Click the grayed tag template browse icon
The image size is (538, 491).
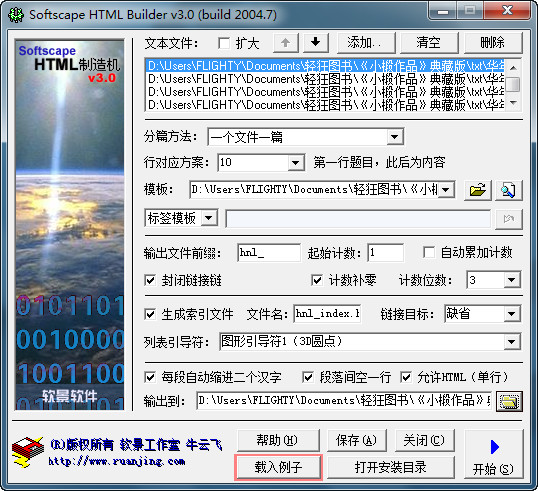click(x=509, y=219)
